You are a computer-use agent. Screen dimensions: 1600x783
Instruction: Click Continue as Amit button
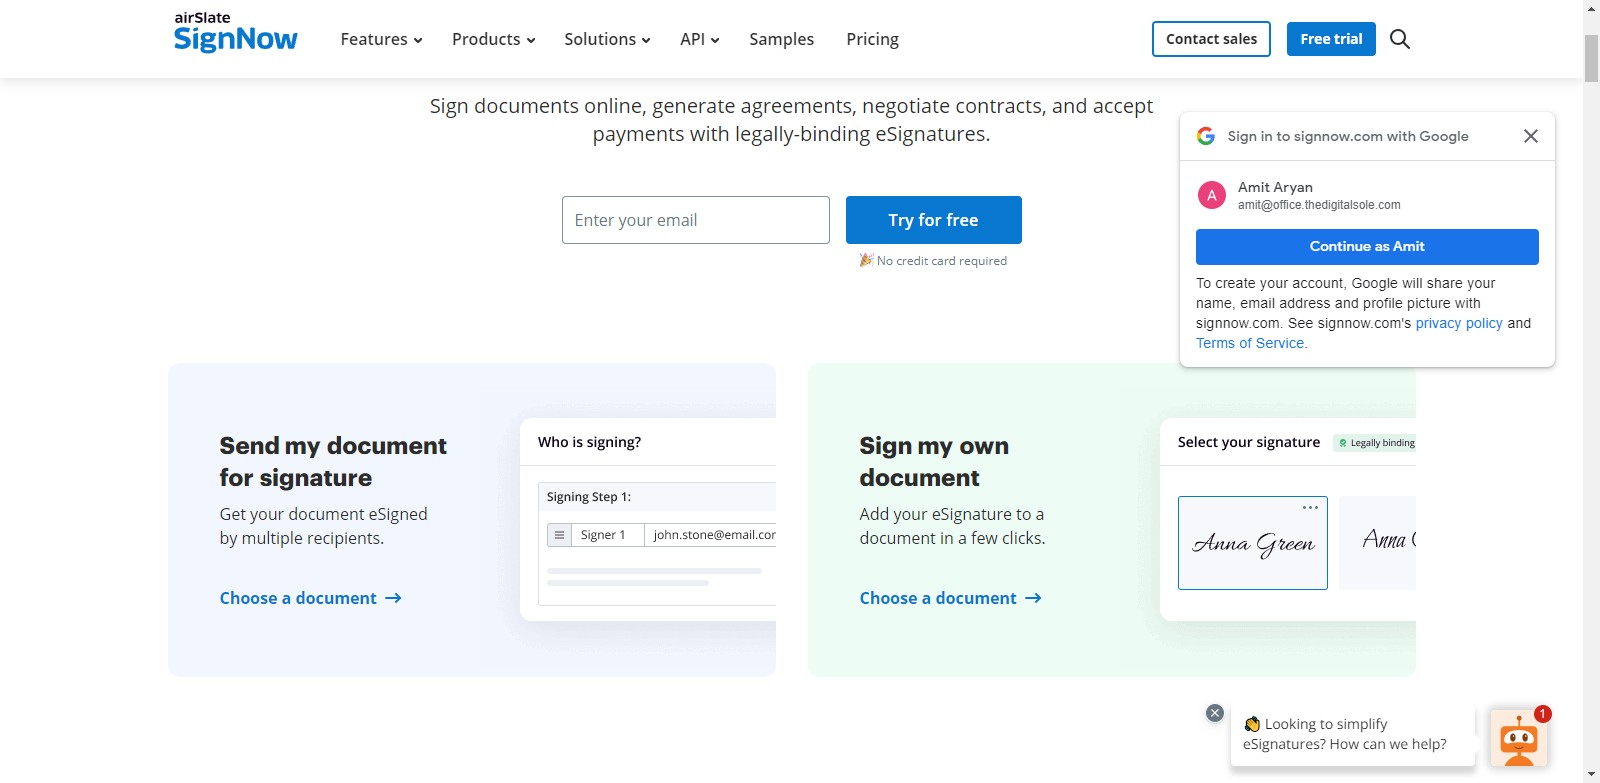click(1366, 247)
